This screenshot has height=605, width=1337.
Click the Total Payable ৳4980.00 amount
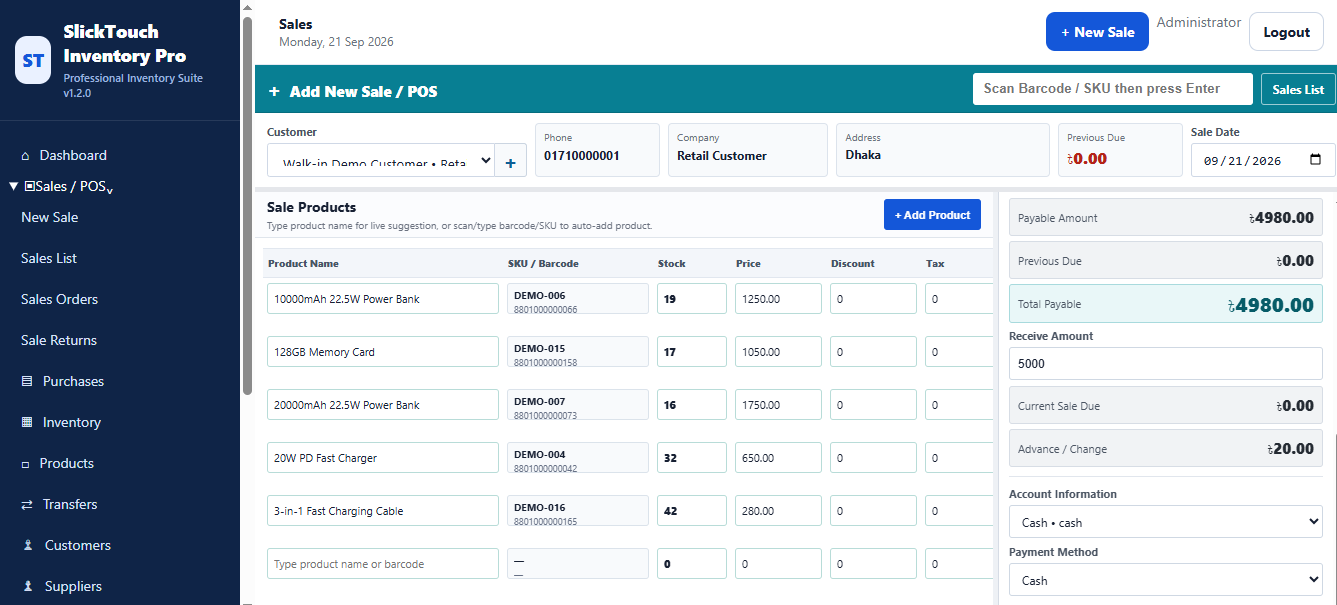(1271, 305)
